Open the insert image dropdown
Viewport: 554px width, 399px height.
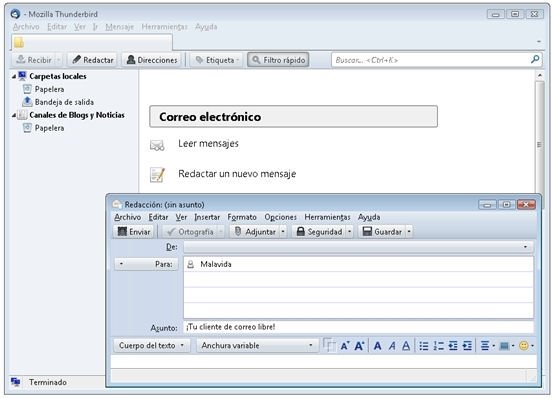click(x=507, y=346)
